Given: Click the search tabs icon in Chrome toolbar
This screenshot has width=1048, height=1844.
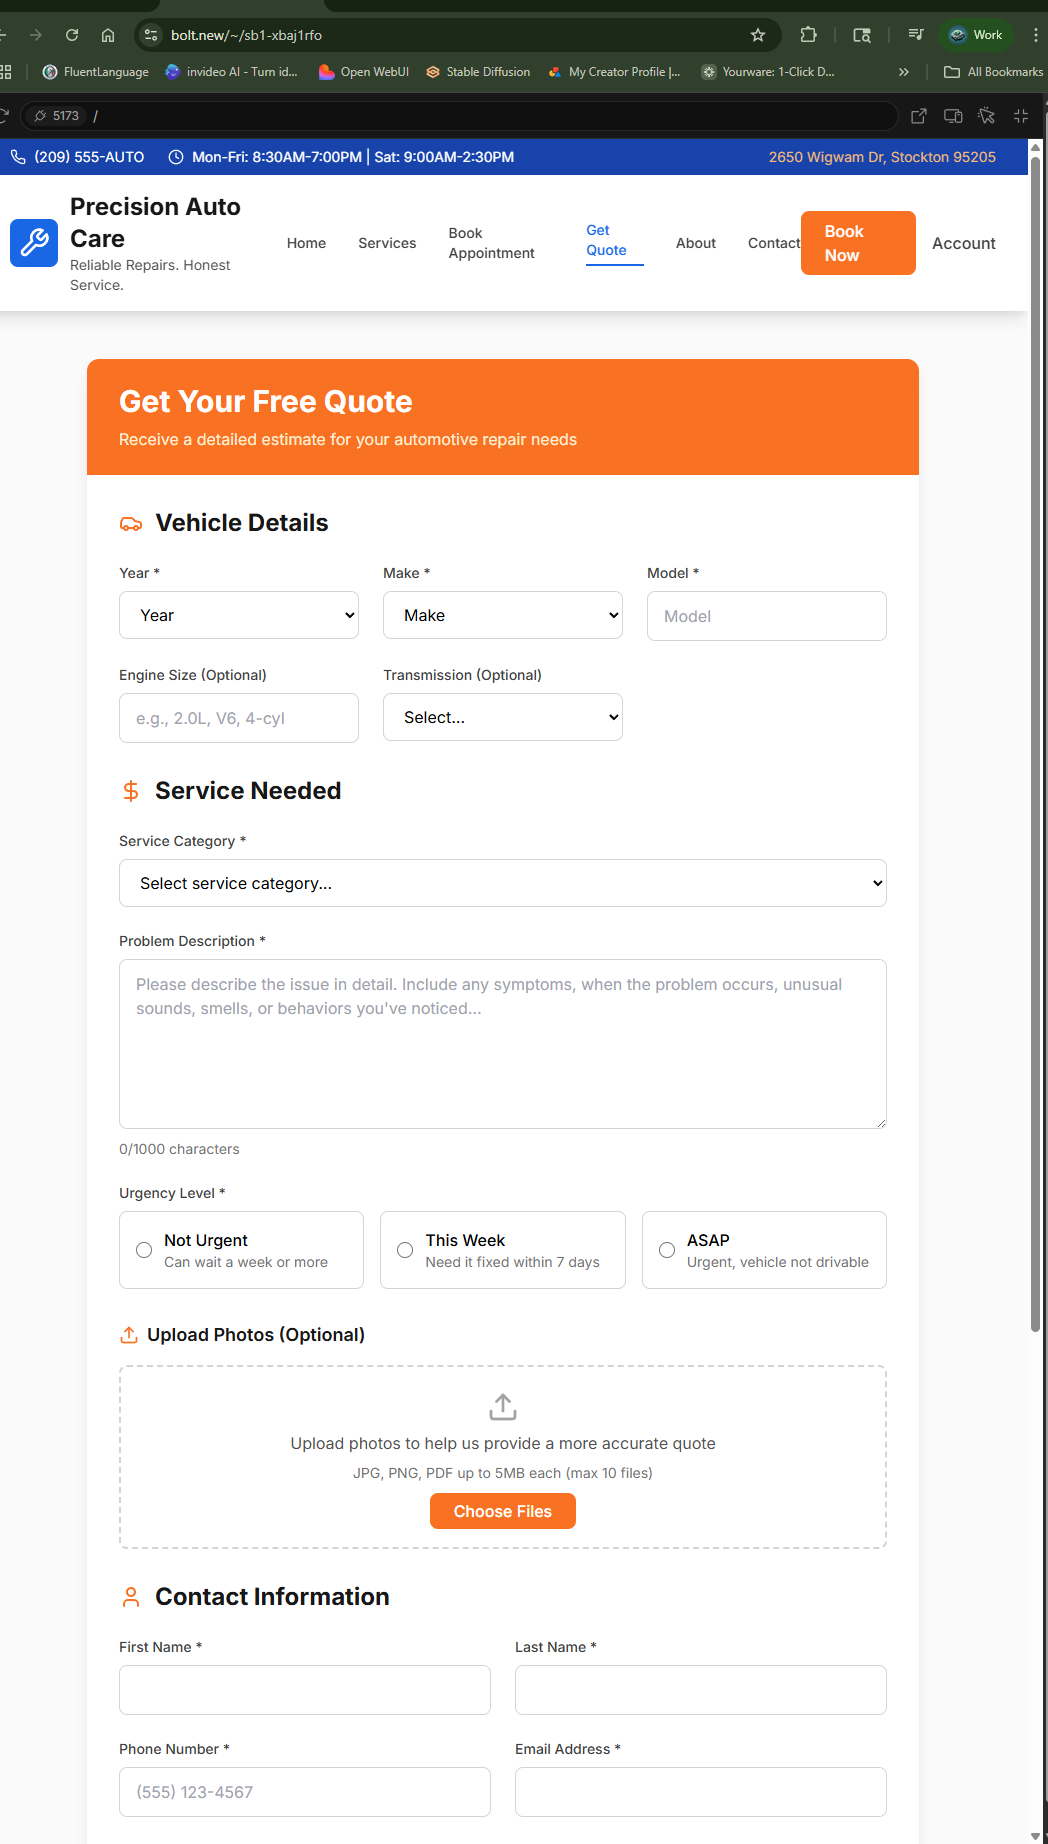Looking at the screenshot, I should pos(862,35).
